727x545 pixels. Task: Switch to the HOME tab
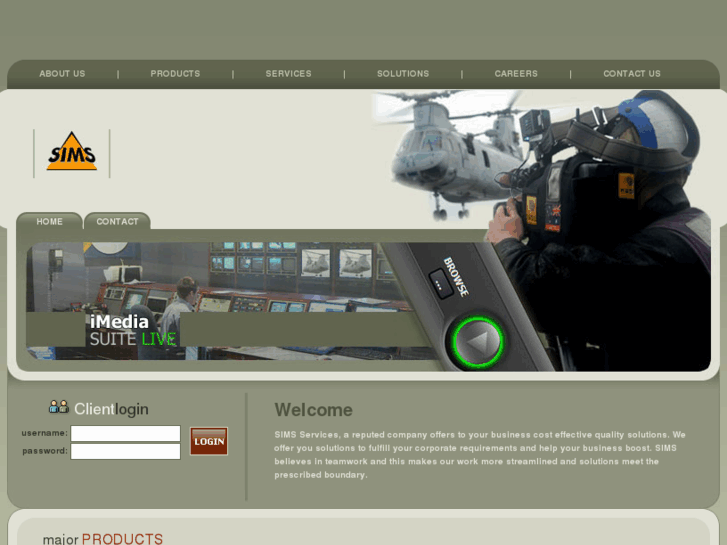(x=50, y=221)
